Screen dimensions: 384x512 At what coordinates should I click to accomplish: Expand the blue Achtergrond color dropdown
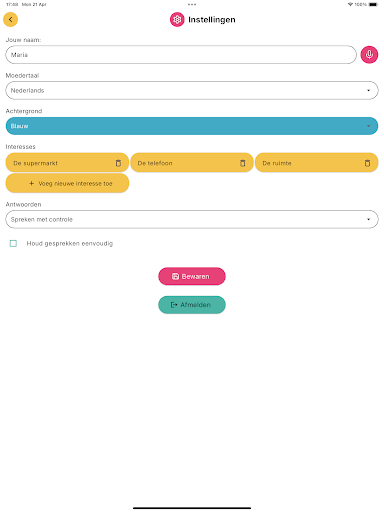[192, 126]
